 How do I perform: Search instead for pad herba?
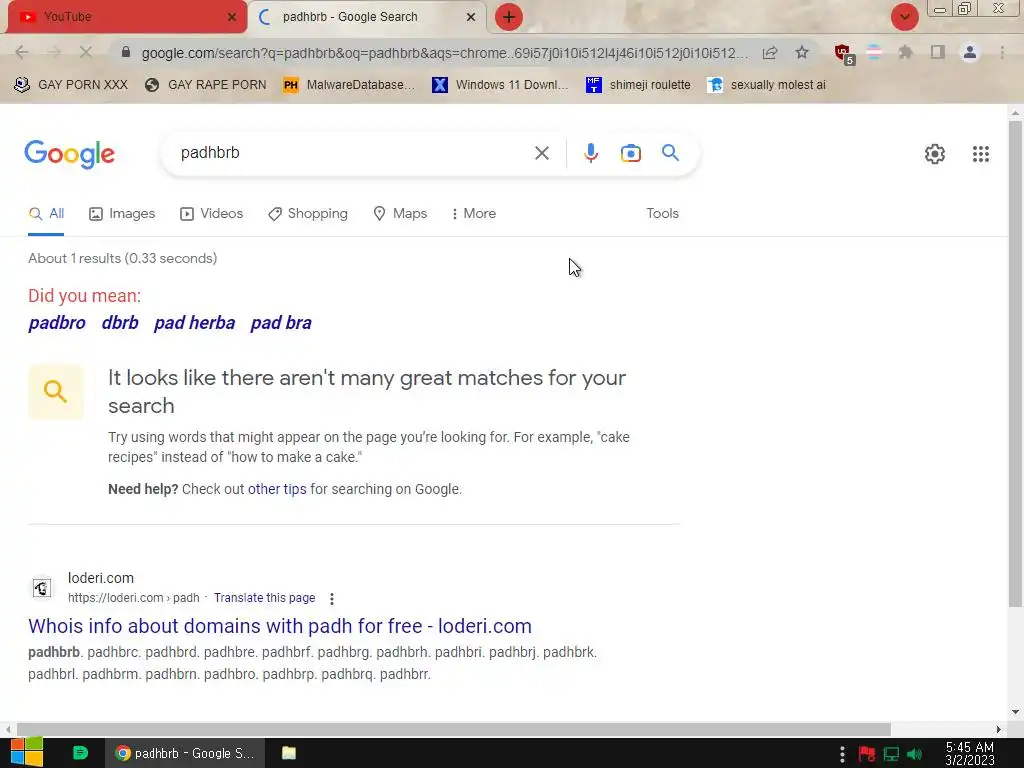tap(195, 323)
